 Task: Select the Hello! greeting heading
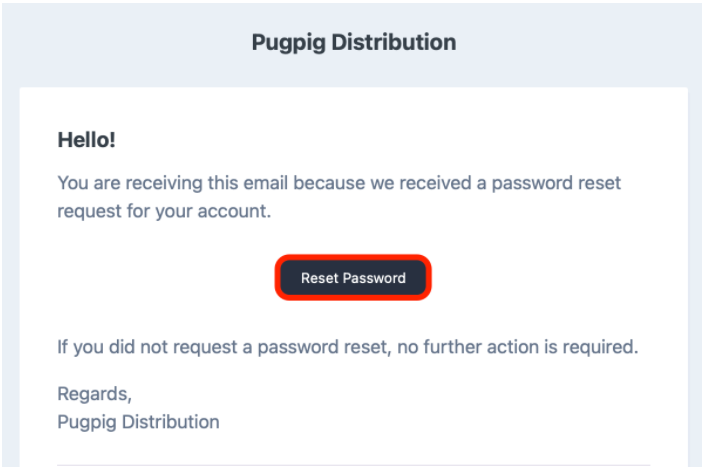(86, 140)
